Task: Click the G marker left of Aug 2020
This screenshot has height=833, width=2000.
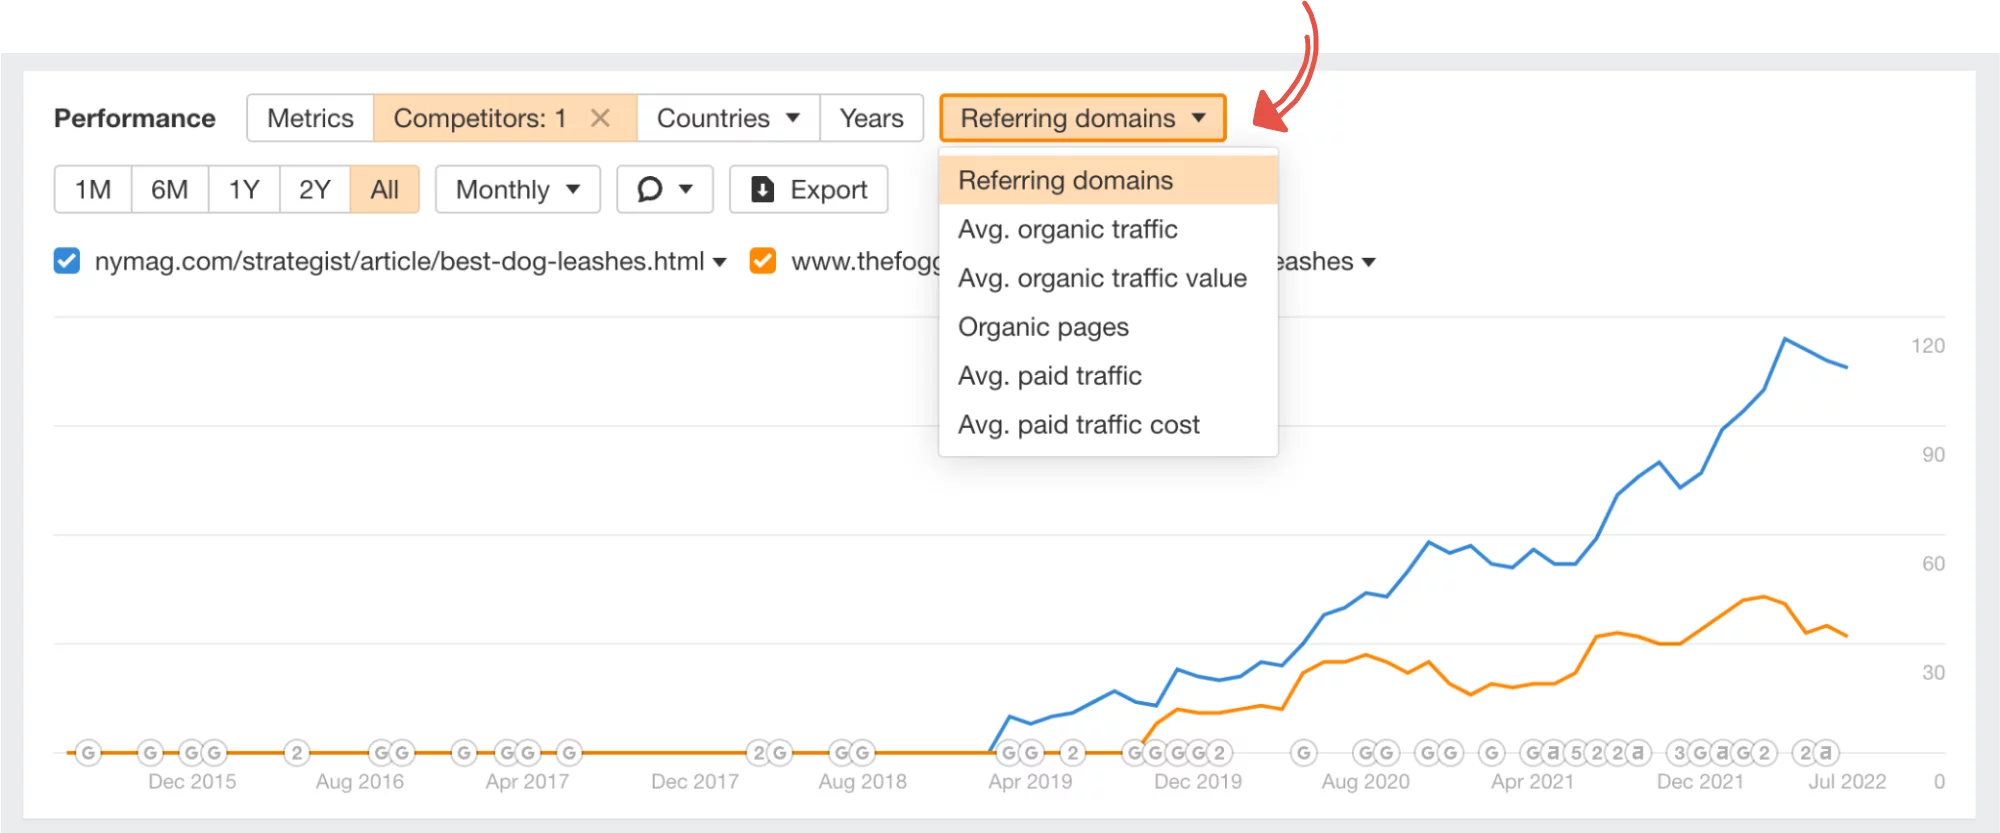Action: tap(1303, 752)
